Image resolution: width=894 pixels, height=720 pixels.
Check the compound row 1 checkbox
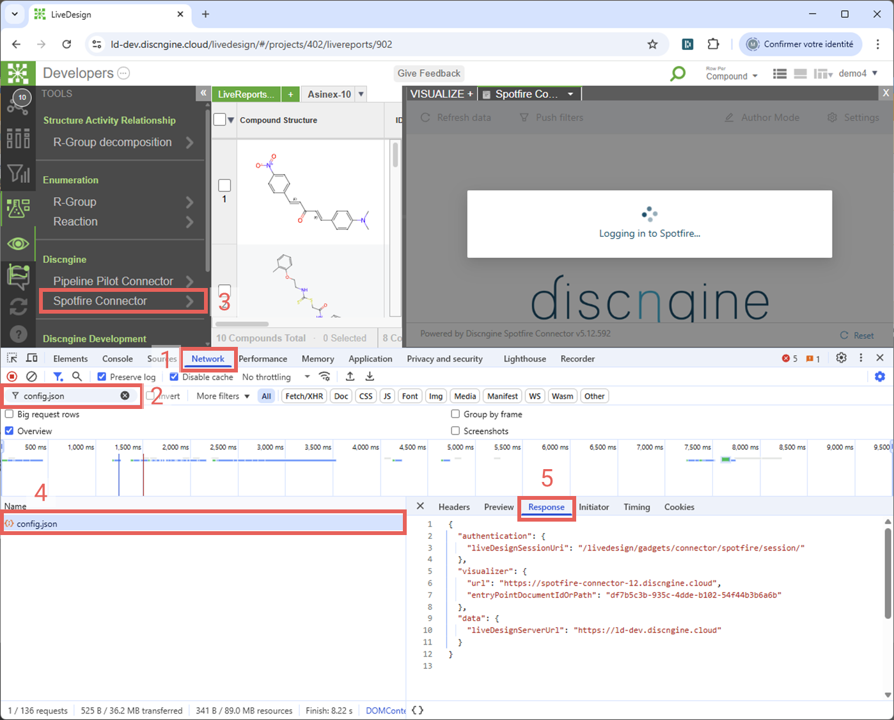click(225, 185)
